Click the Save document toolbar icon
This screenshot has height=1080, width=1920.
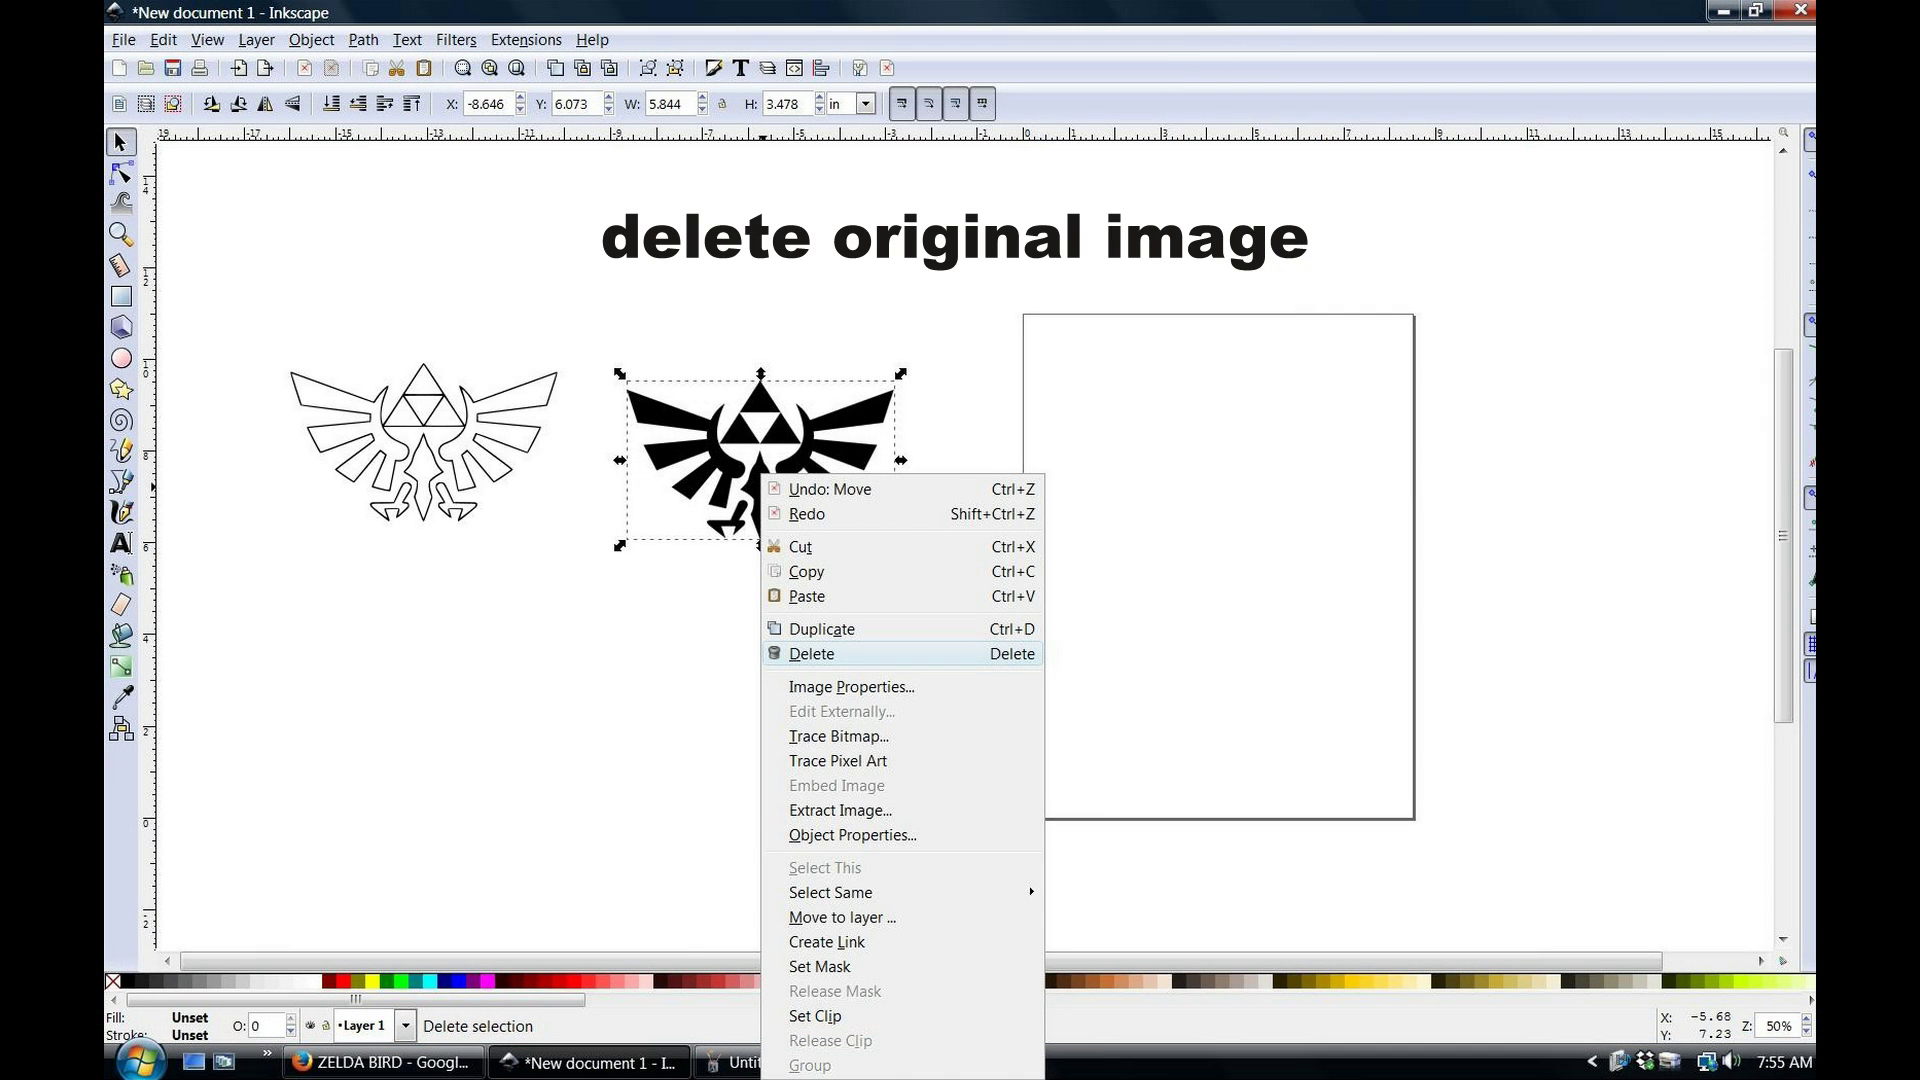point(173,68)
